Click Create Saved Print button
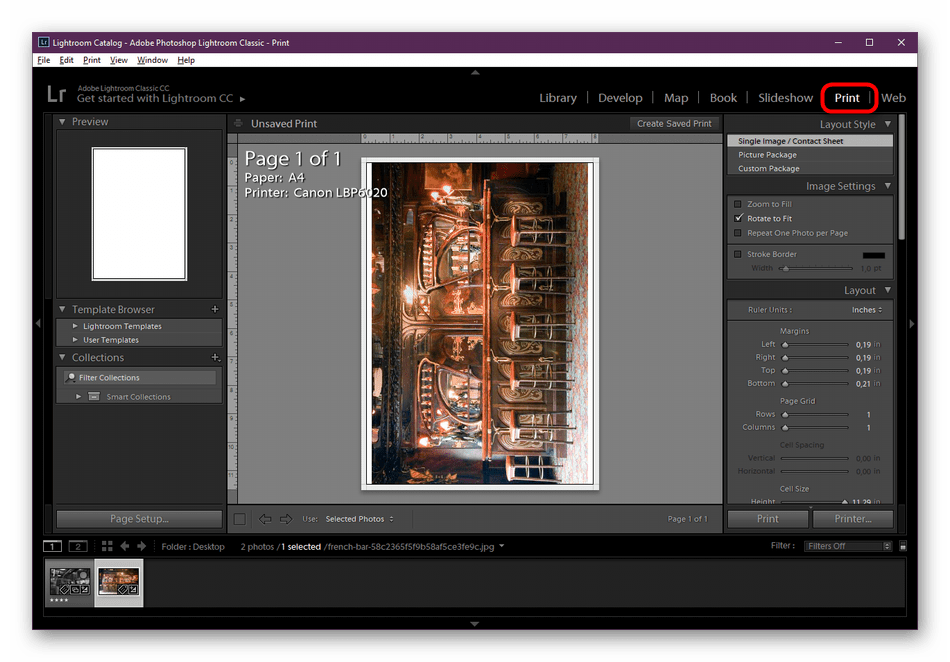Image resolution: width=950 pixels, height=662 pixels. tap(674, 123)
